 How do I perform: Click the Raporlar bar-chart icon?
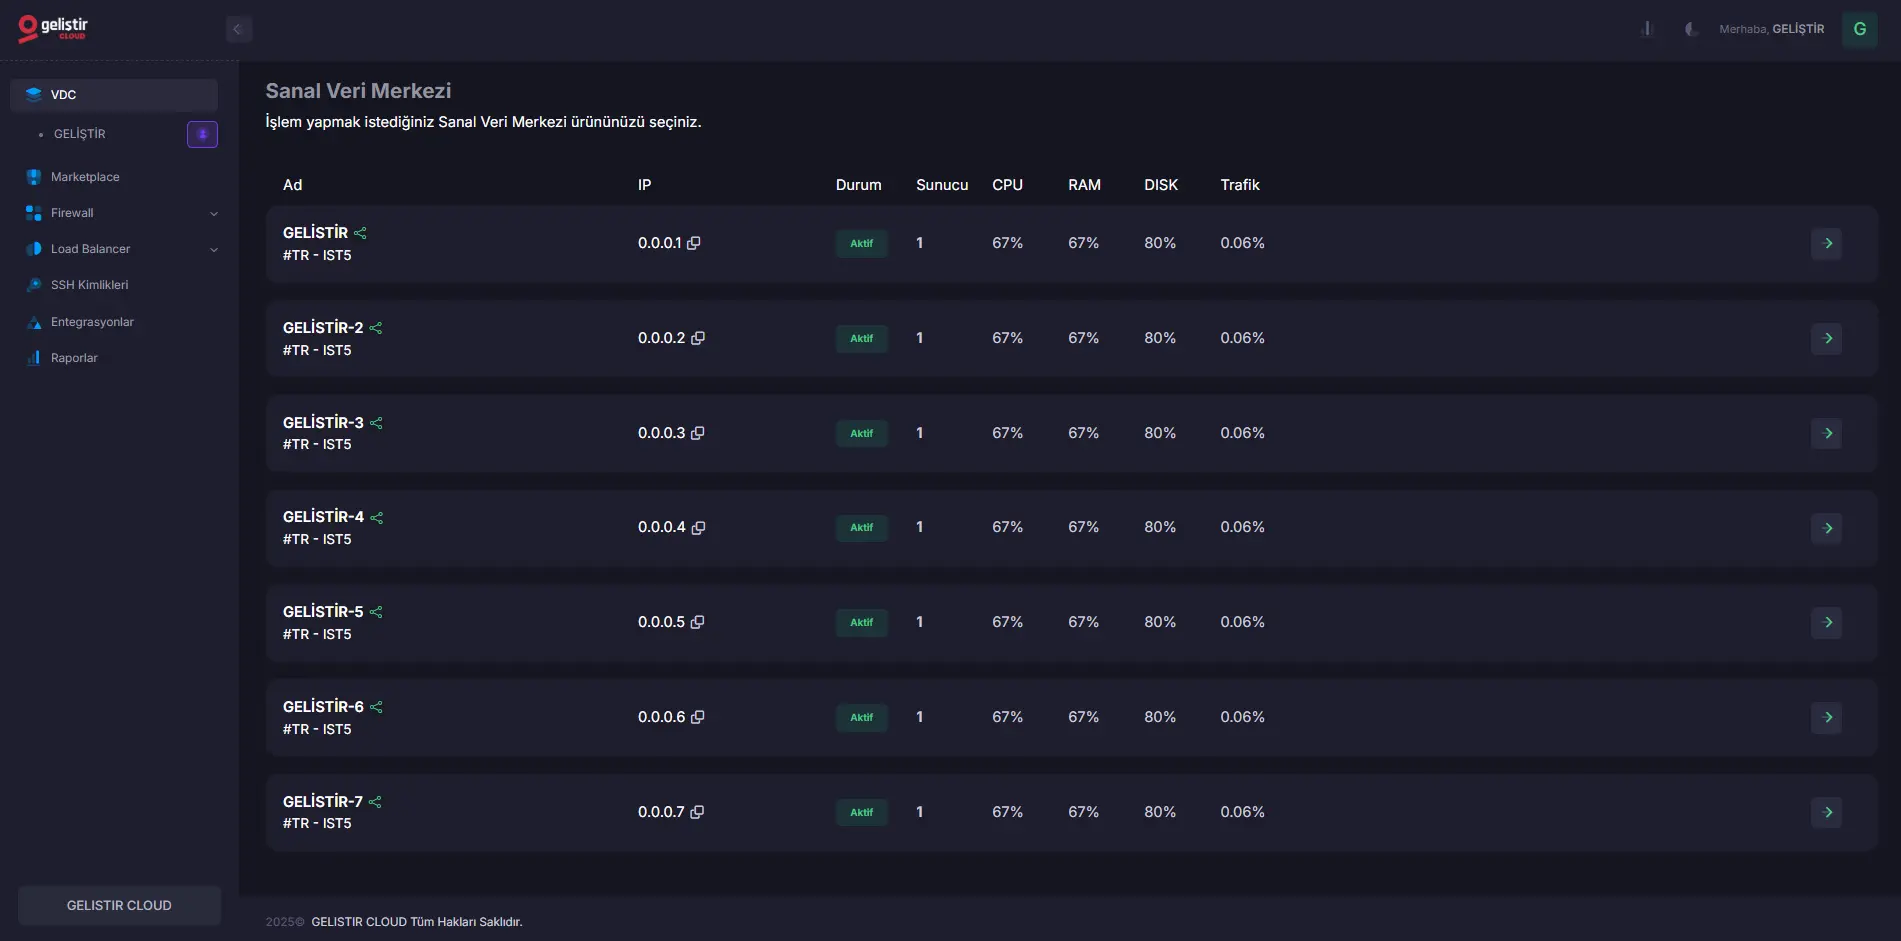pyautogui.click(x=33, y=357)
